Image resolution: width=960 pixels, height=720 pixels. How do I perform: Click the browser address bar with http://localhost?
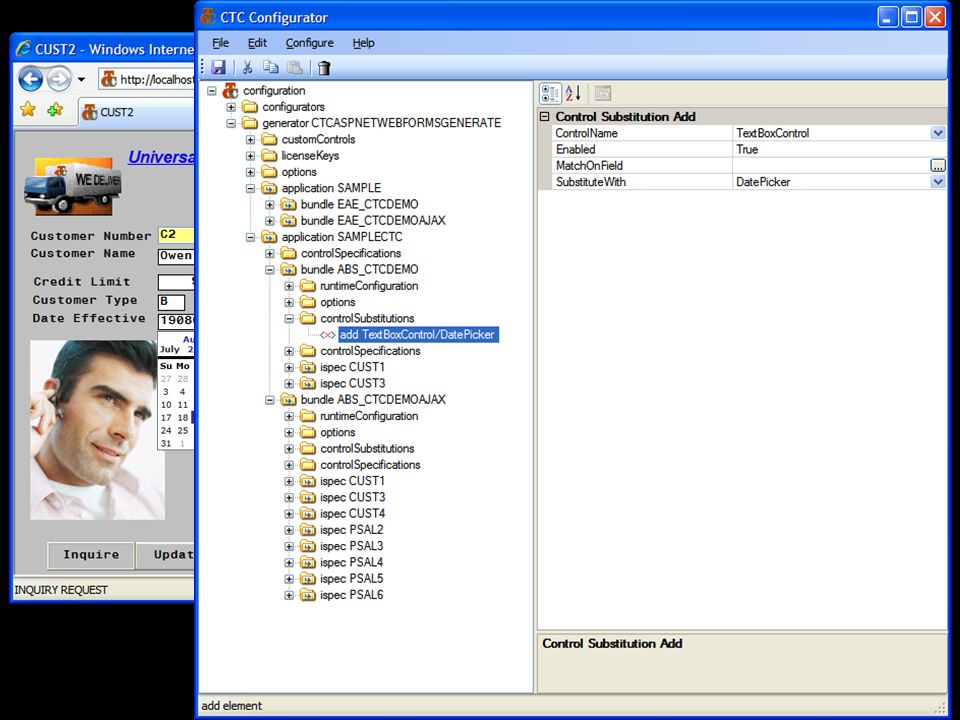click(x=147, y=79)
